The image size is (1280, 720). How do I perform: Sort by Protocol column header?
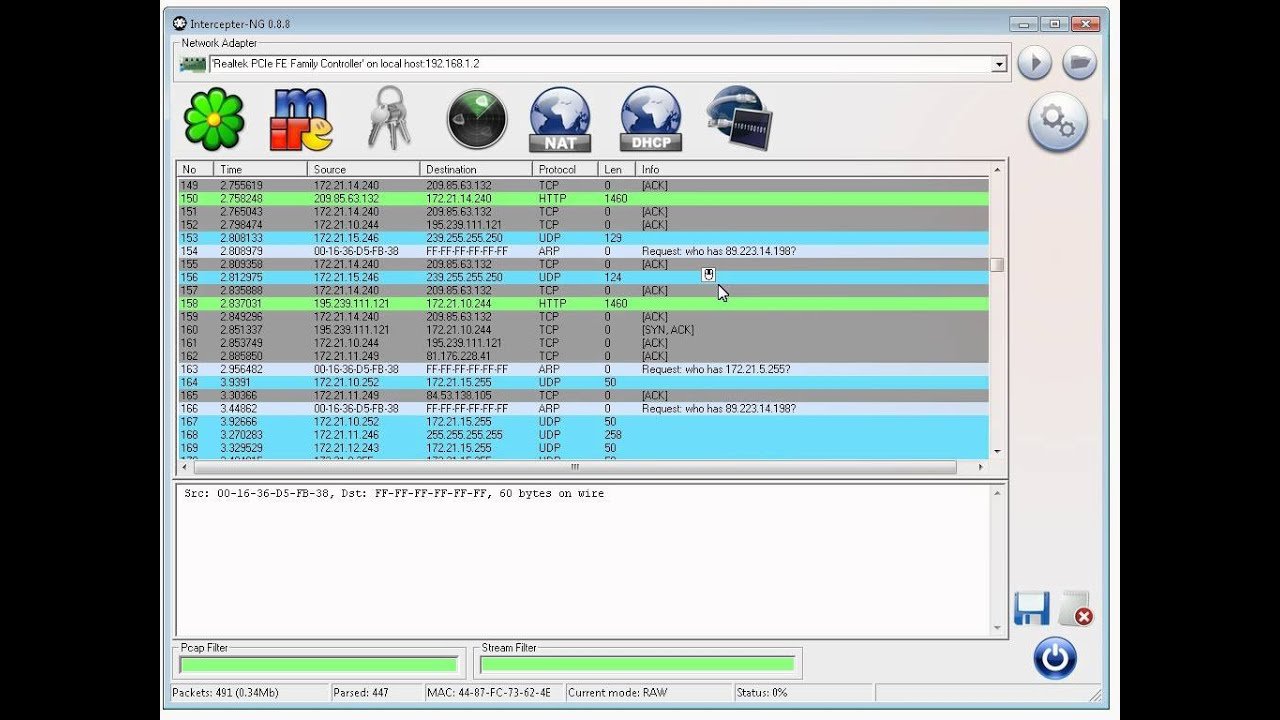coord(565,169)
